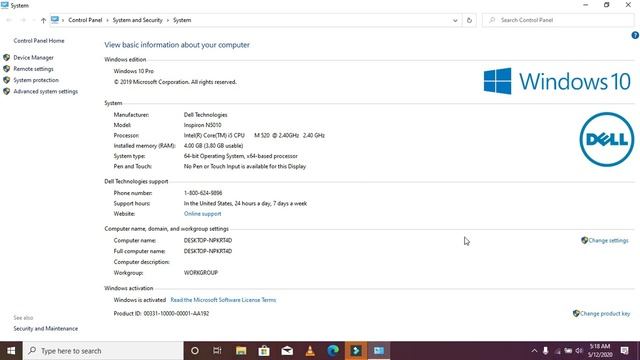Click the battery tray icon
Screen dimensions: 640x360
coord(568,351)
